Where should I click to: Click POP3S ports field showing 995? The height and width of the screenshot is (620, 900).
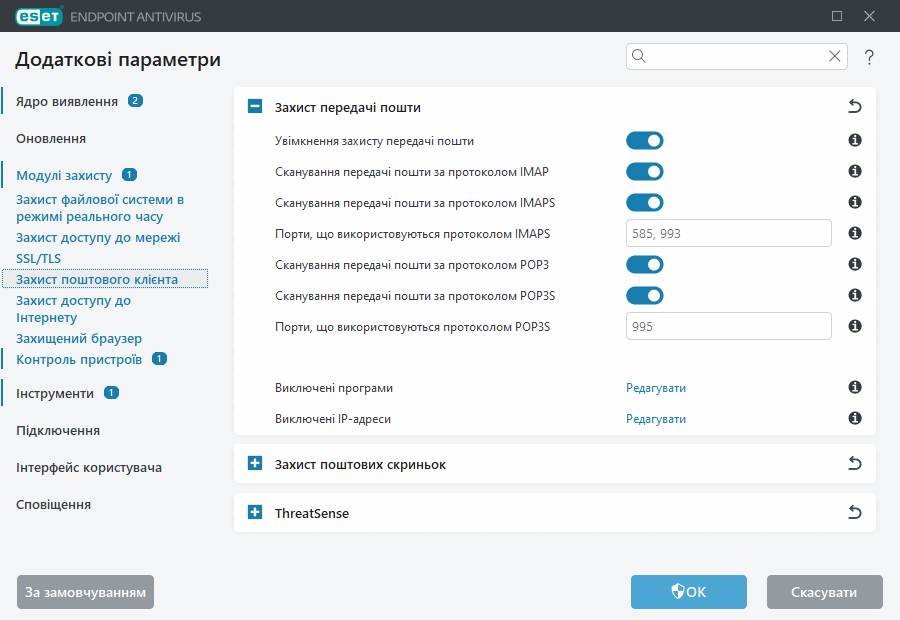728,326
